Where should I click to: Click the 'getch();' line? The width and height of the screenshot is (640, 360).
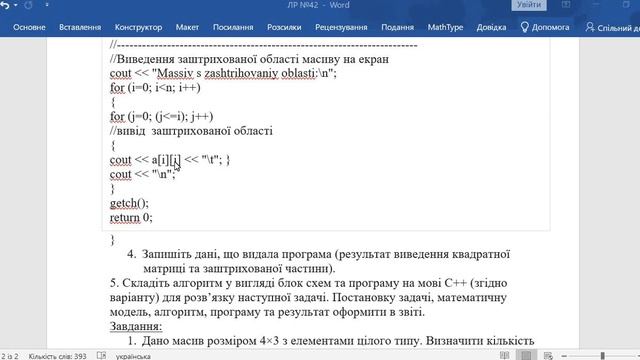129,203
